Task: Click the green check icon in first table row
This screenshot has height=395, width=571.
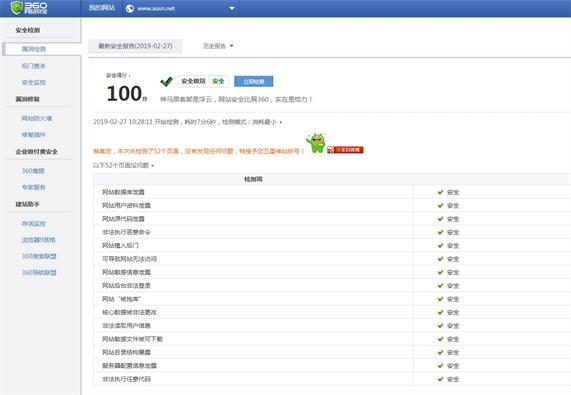Action: click(x=440, y=192)
